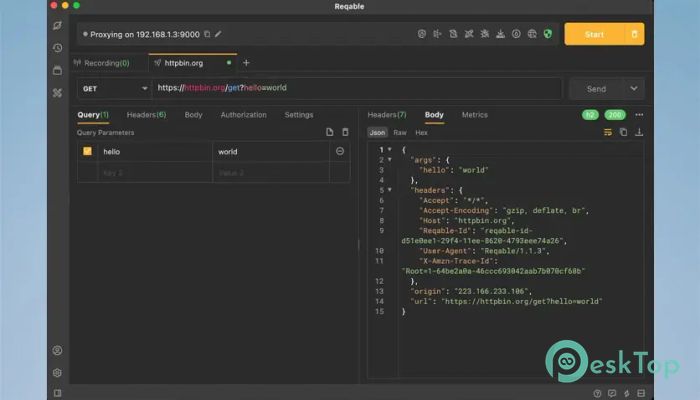Open the breakpoint toolbar icon

(x=438, y=34)
